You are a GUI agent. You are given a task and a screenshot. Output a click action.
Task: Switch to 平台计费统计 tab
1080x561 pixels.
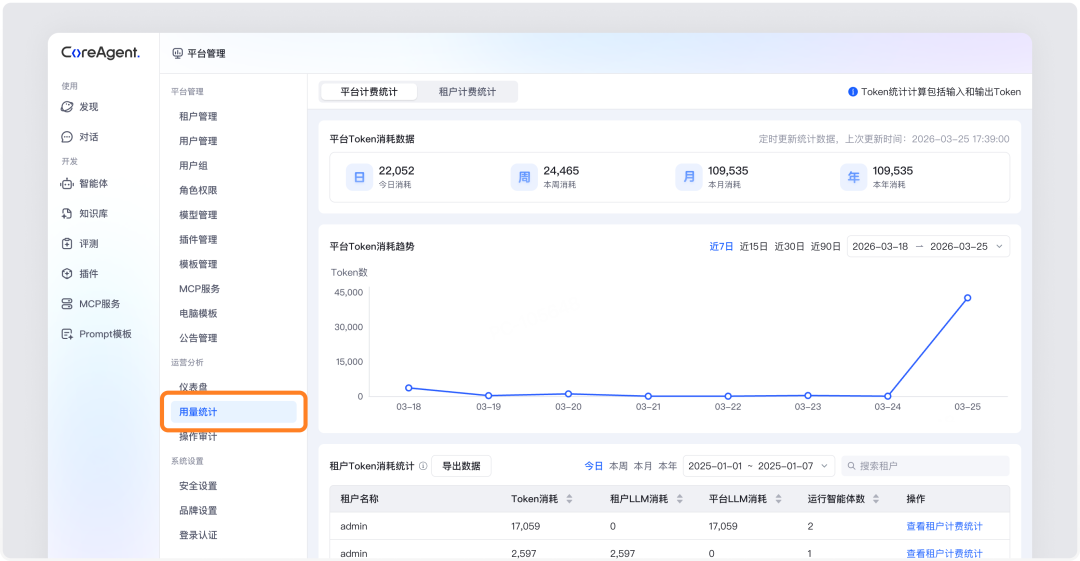click(369, 92)
